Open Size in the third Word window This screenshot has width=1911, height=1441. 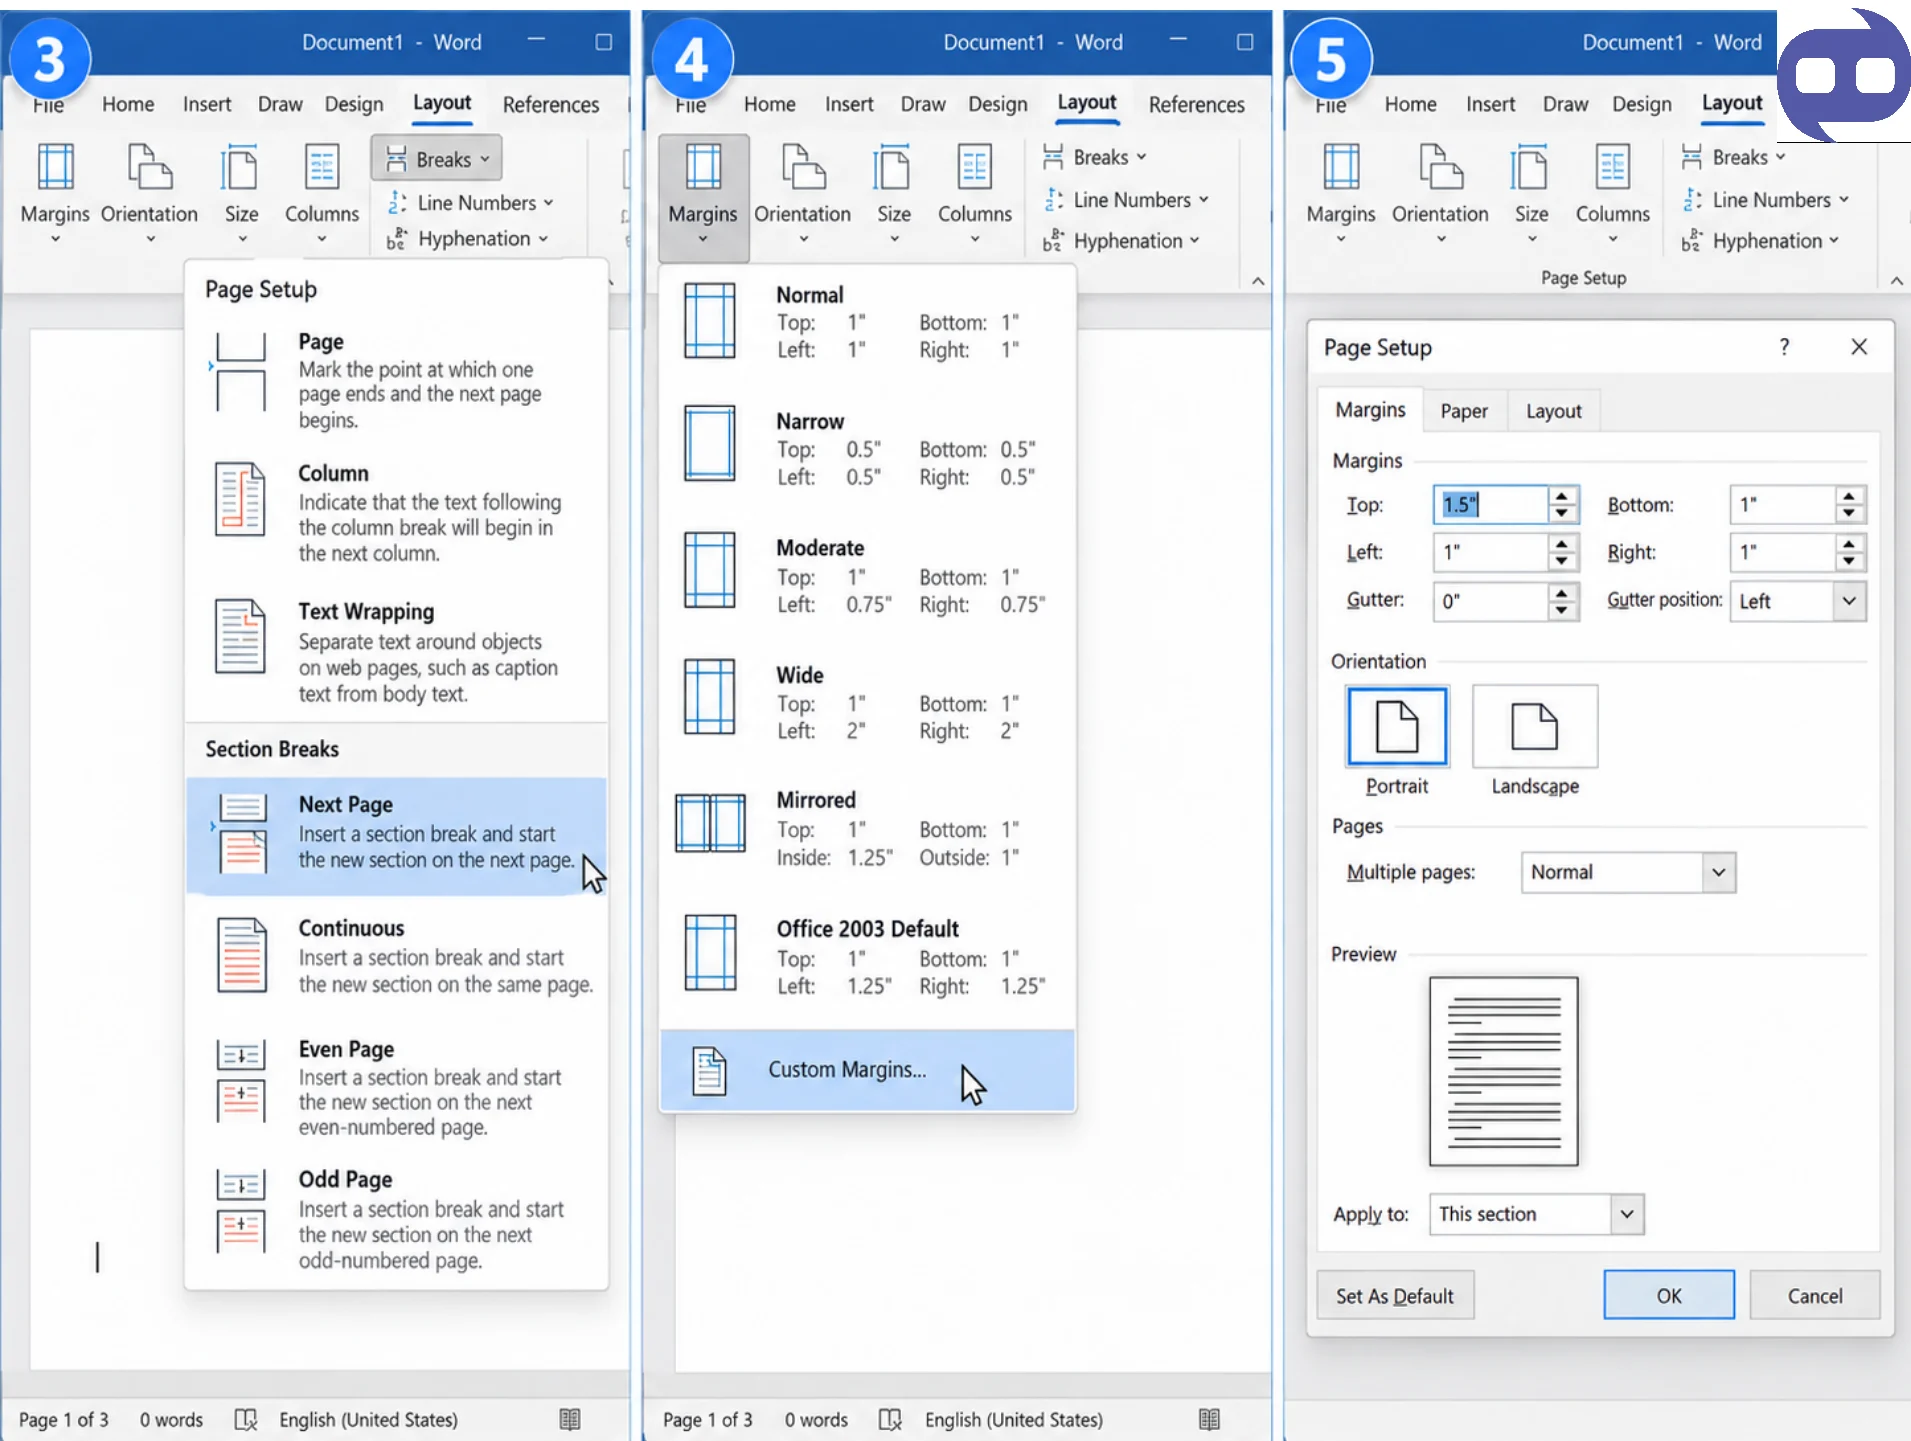pyautogui.click(x=1531, y=193)
